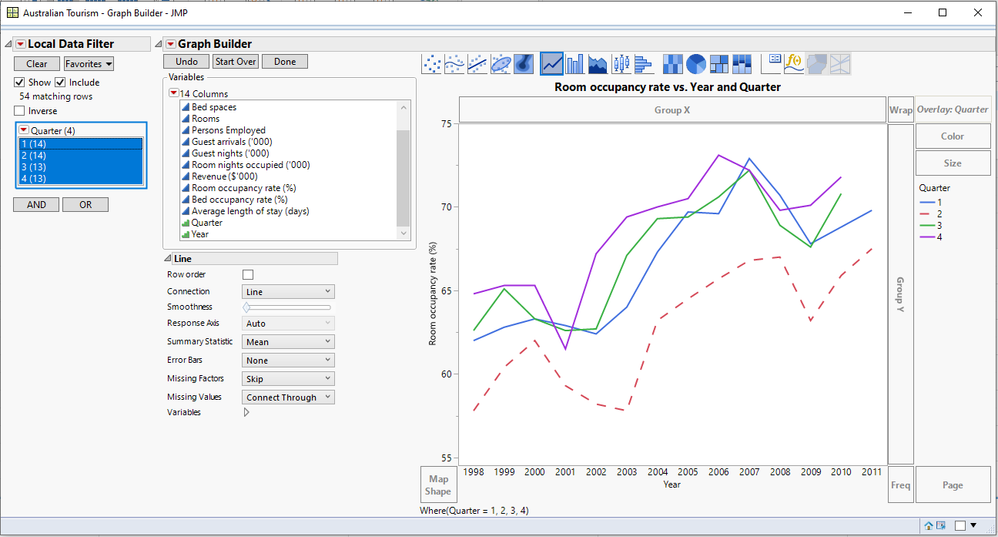998x537 pixels.
Task: Toggle the Show checkbox
Action: 20,82
